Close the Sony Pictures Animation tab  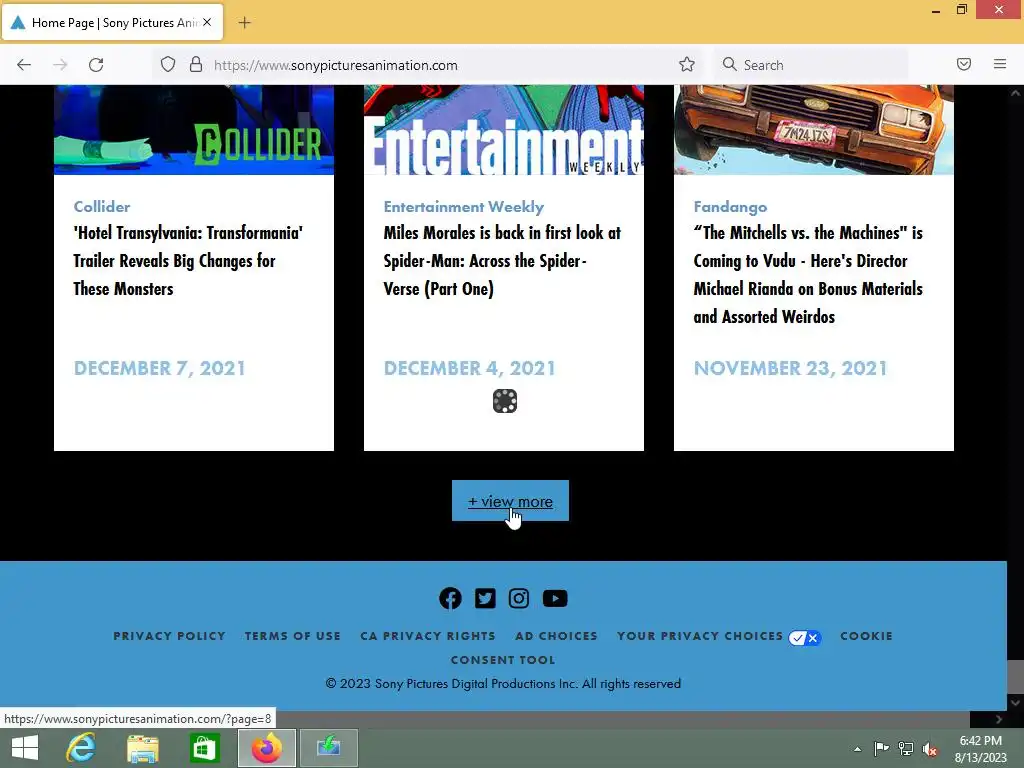(x=206, y=22)
